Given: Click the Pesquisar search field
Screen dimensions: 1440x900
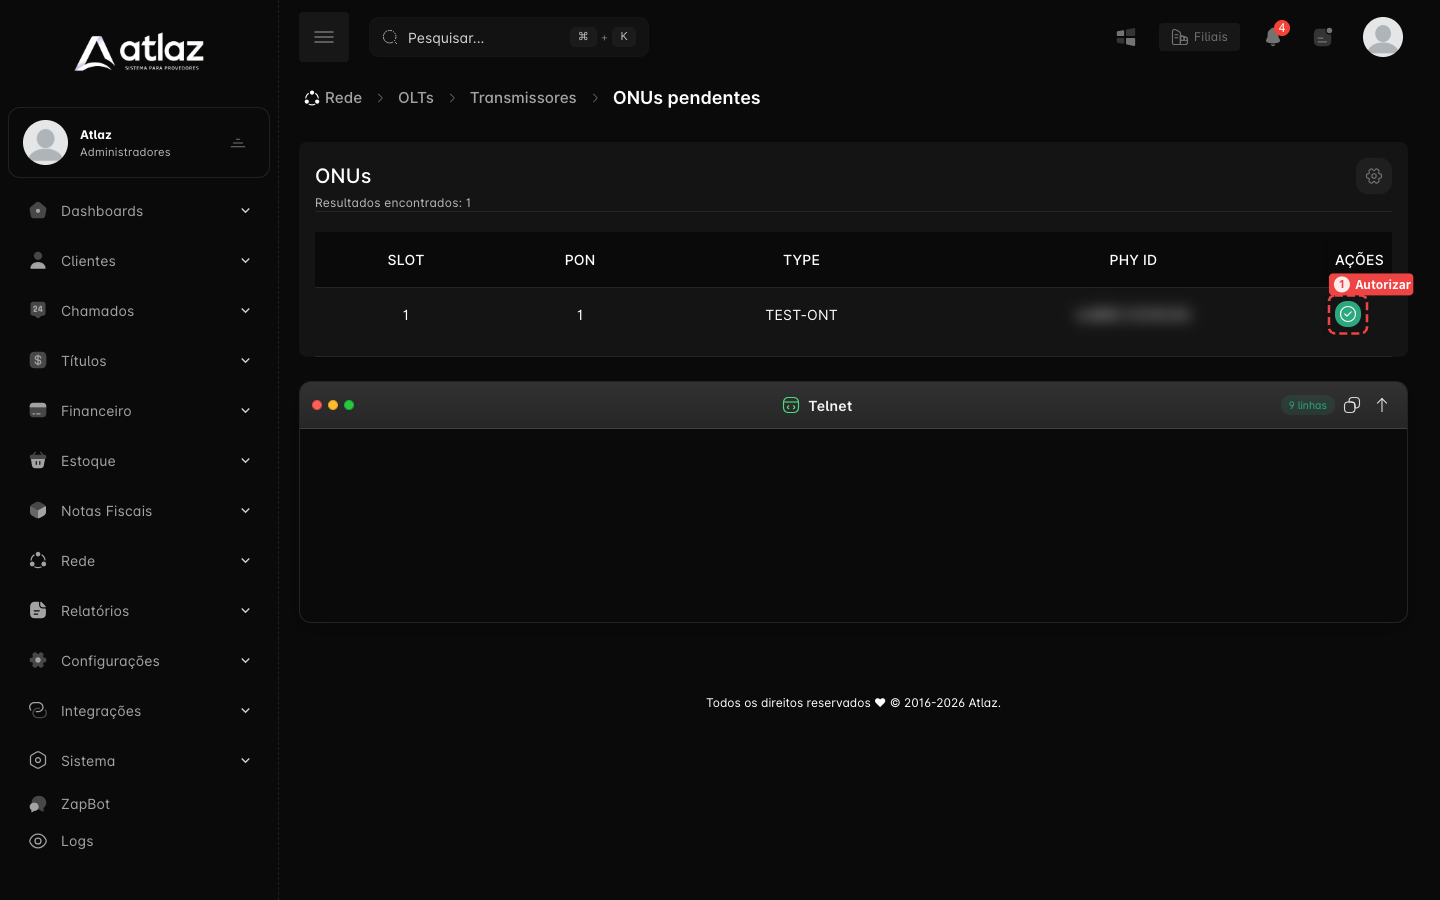Looking at the screenshot, I should coord(509,37).
